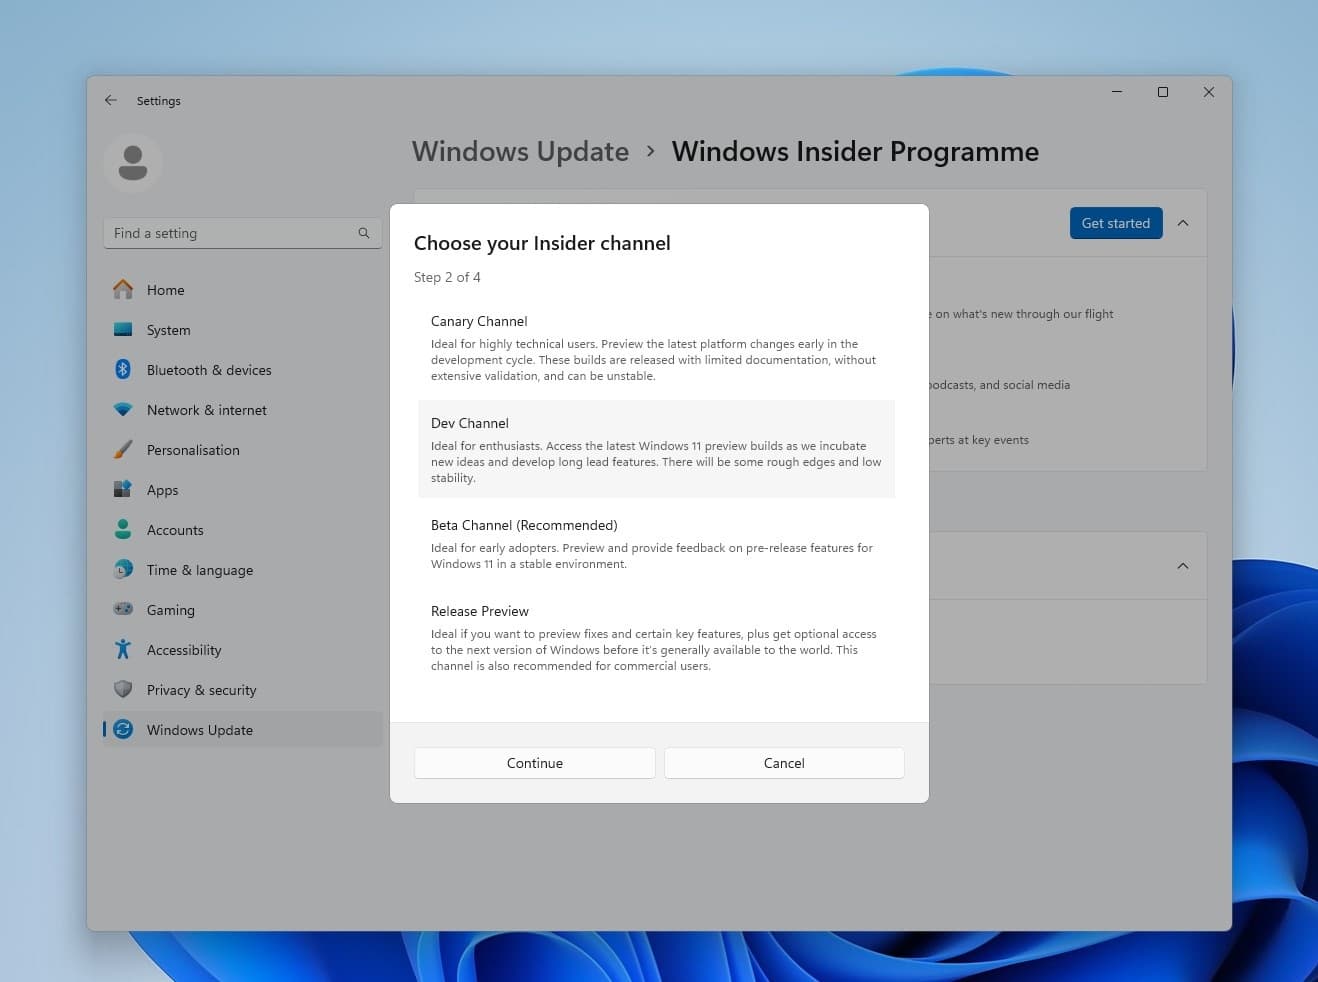Select the Dev Channel option
This screenshot has width=1318, height=982.
click(x=656, y=449)
